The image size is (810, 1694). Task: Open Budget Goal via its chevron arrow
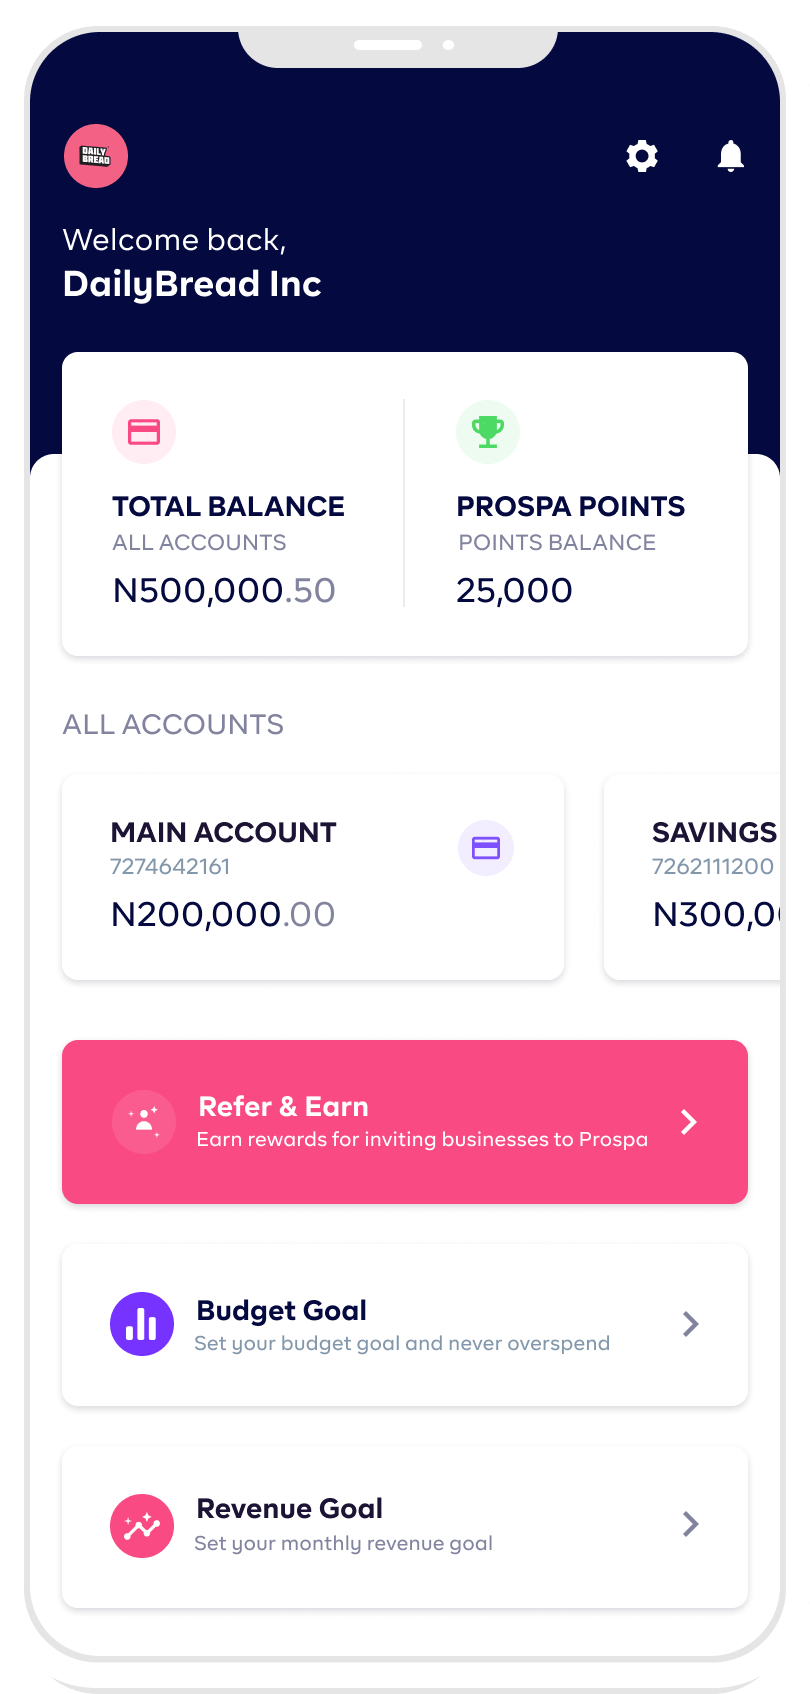click(689, 1323)
